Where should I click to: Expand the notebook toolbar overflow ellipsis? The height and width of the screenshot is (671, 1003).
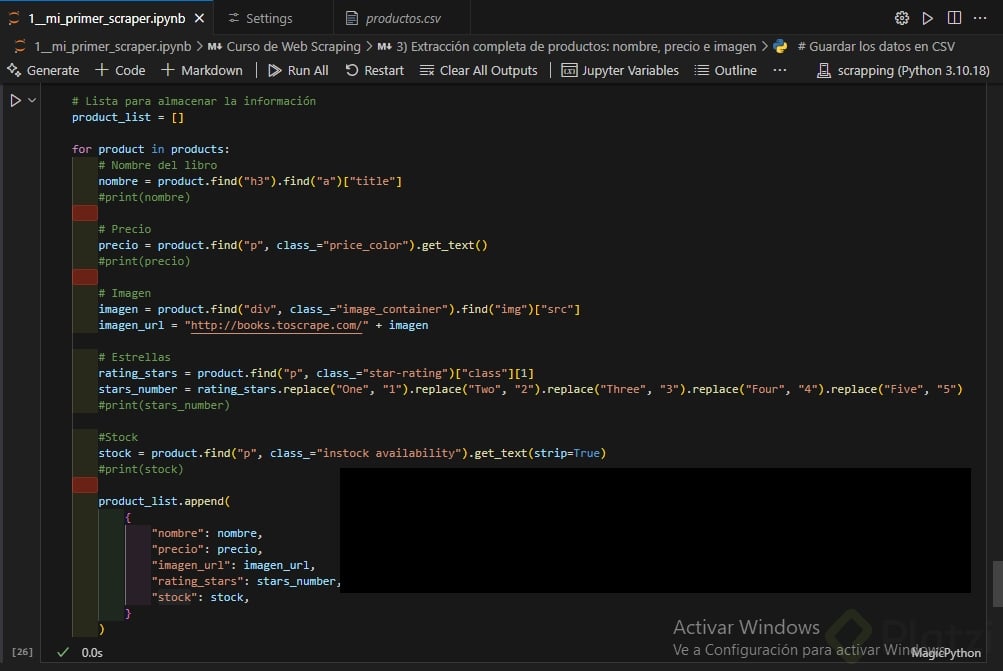(x=780, y=70)
